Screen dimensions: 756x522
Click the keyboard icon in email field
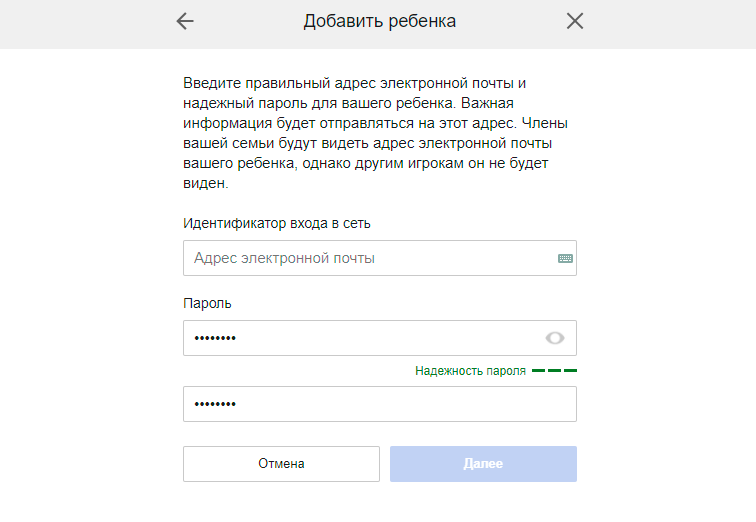565,258
